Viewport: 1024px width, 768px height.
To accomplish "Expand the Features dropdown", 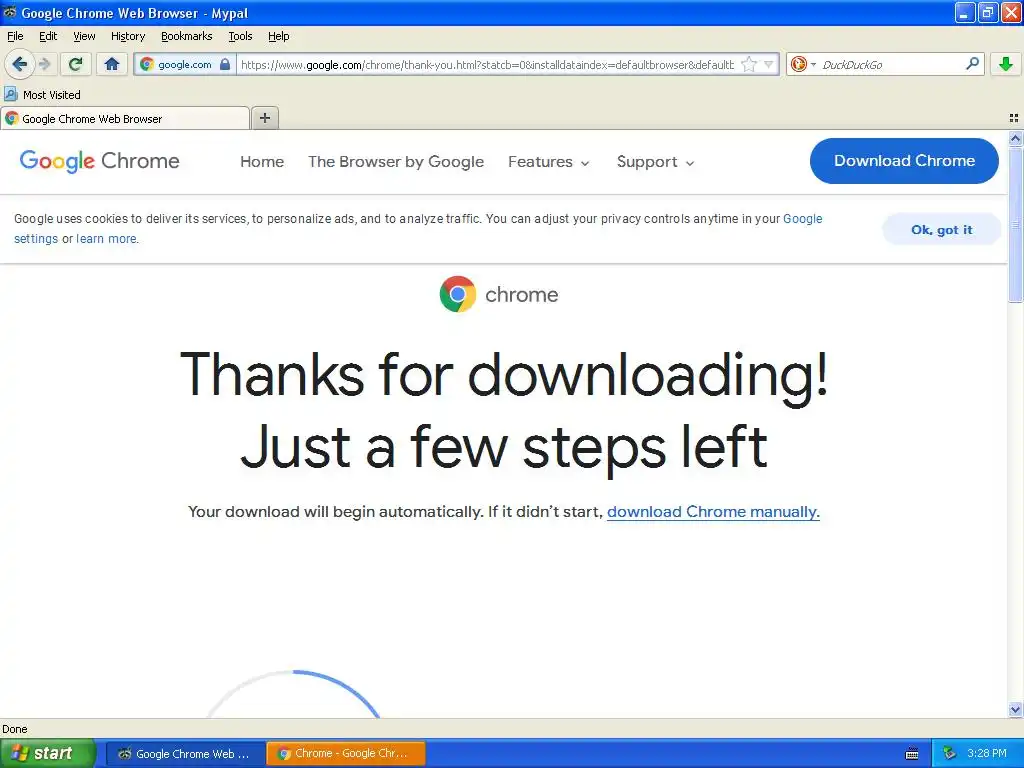I will pos(549,161).
